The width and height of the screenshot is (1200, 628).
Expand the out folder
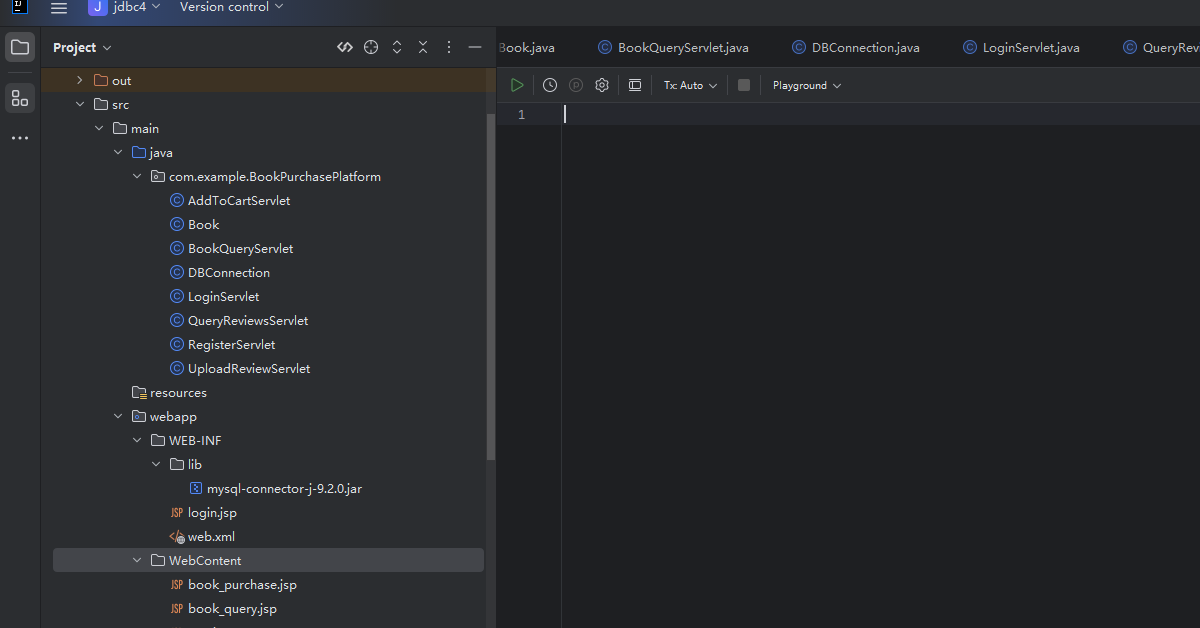point(80,80)
